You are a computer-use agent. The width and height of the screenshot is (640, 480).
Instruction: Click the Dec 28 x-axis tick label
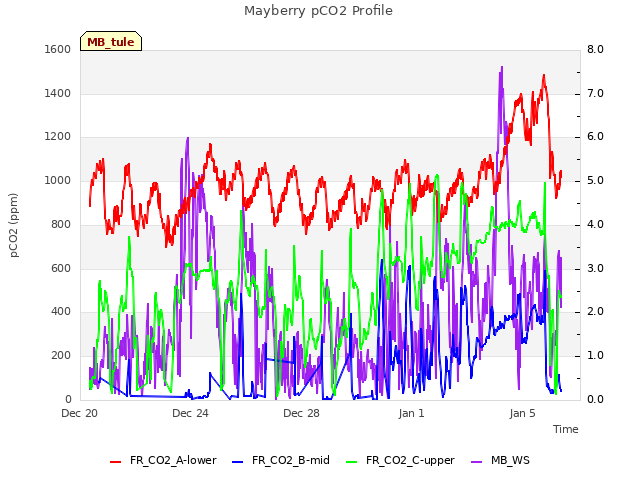pyautogui.click(x=301, y=413)
